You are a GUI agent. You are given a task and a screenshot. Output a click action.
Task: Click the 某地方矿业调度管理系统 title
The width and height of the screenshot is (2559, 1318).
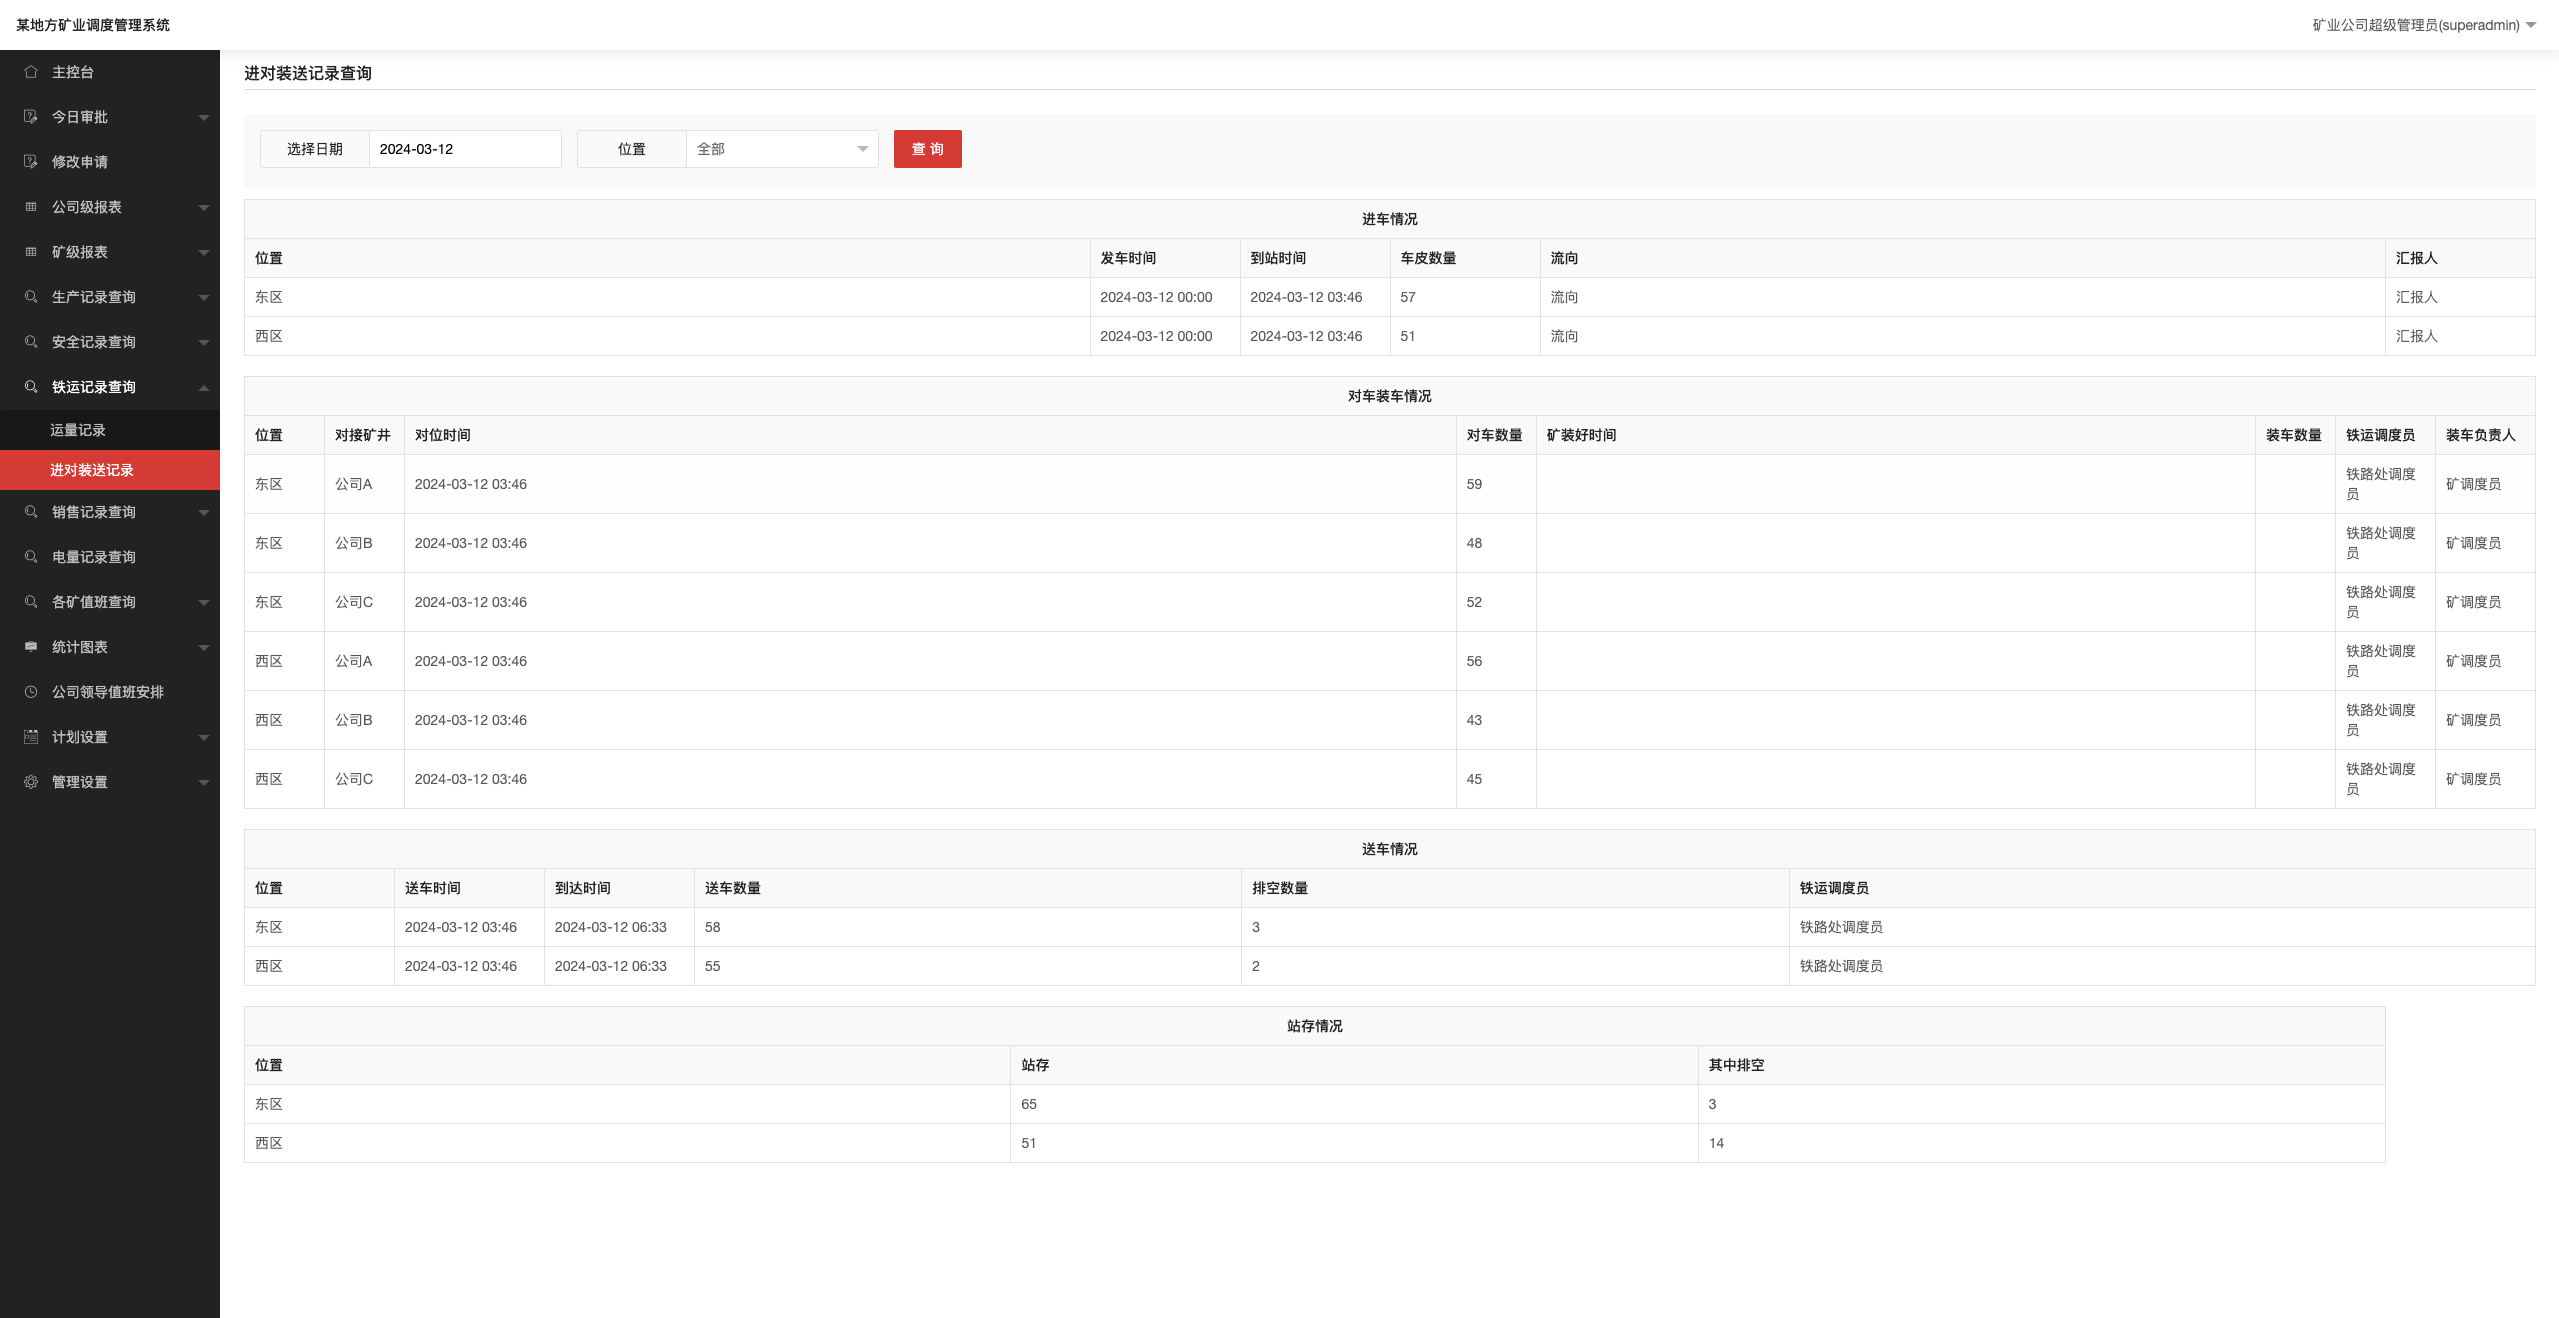click(x=93, y=25)
